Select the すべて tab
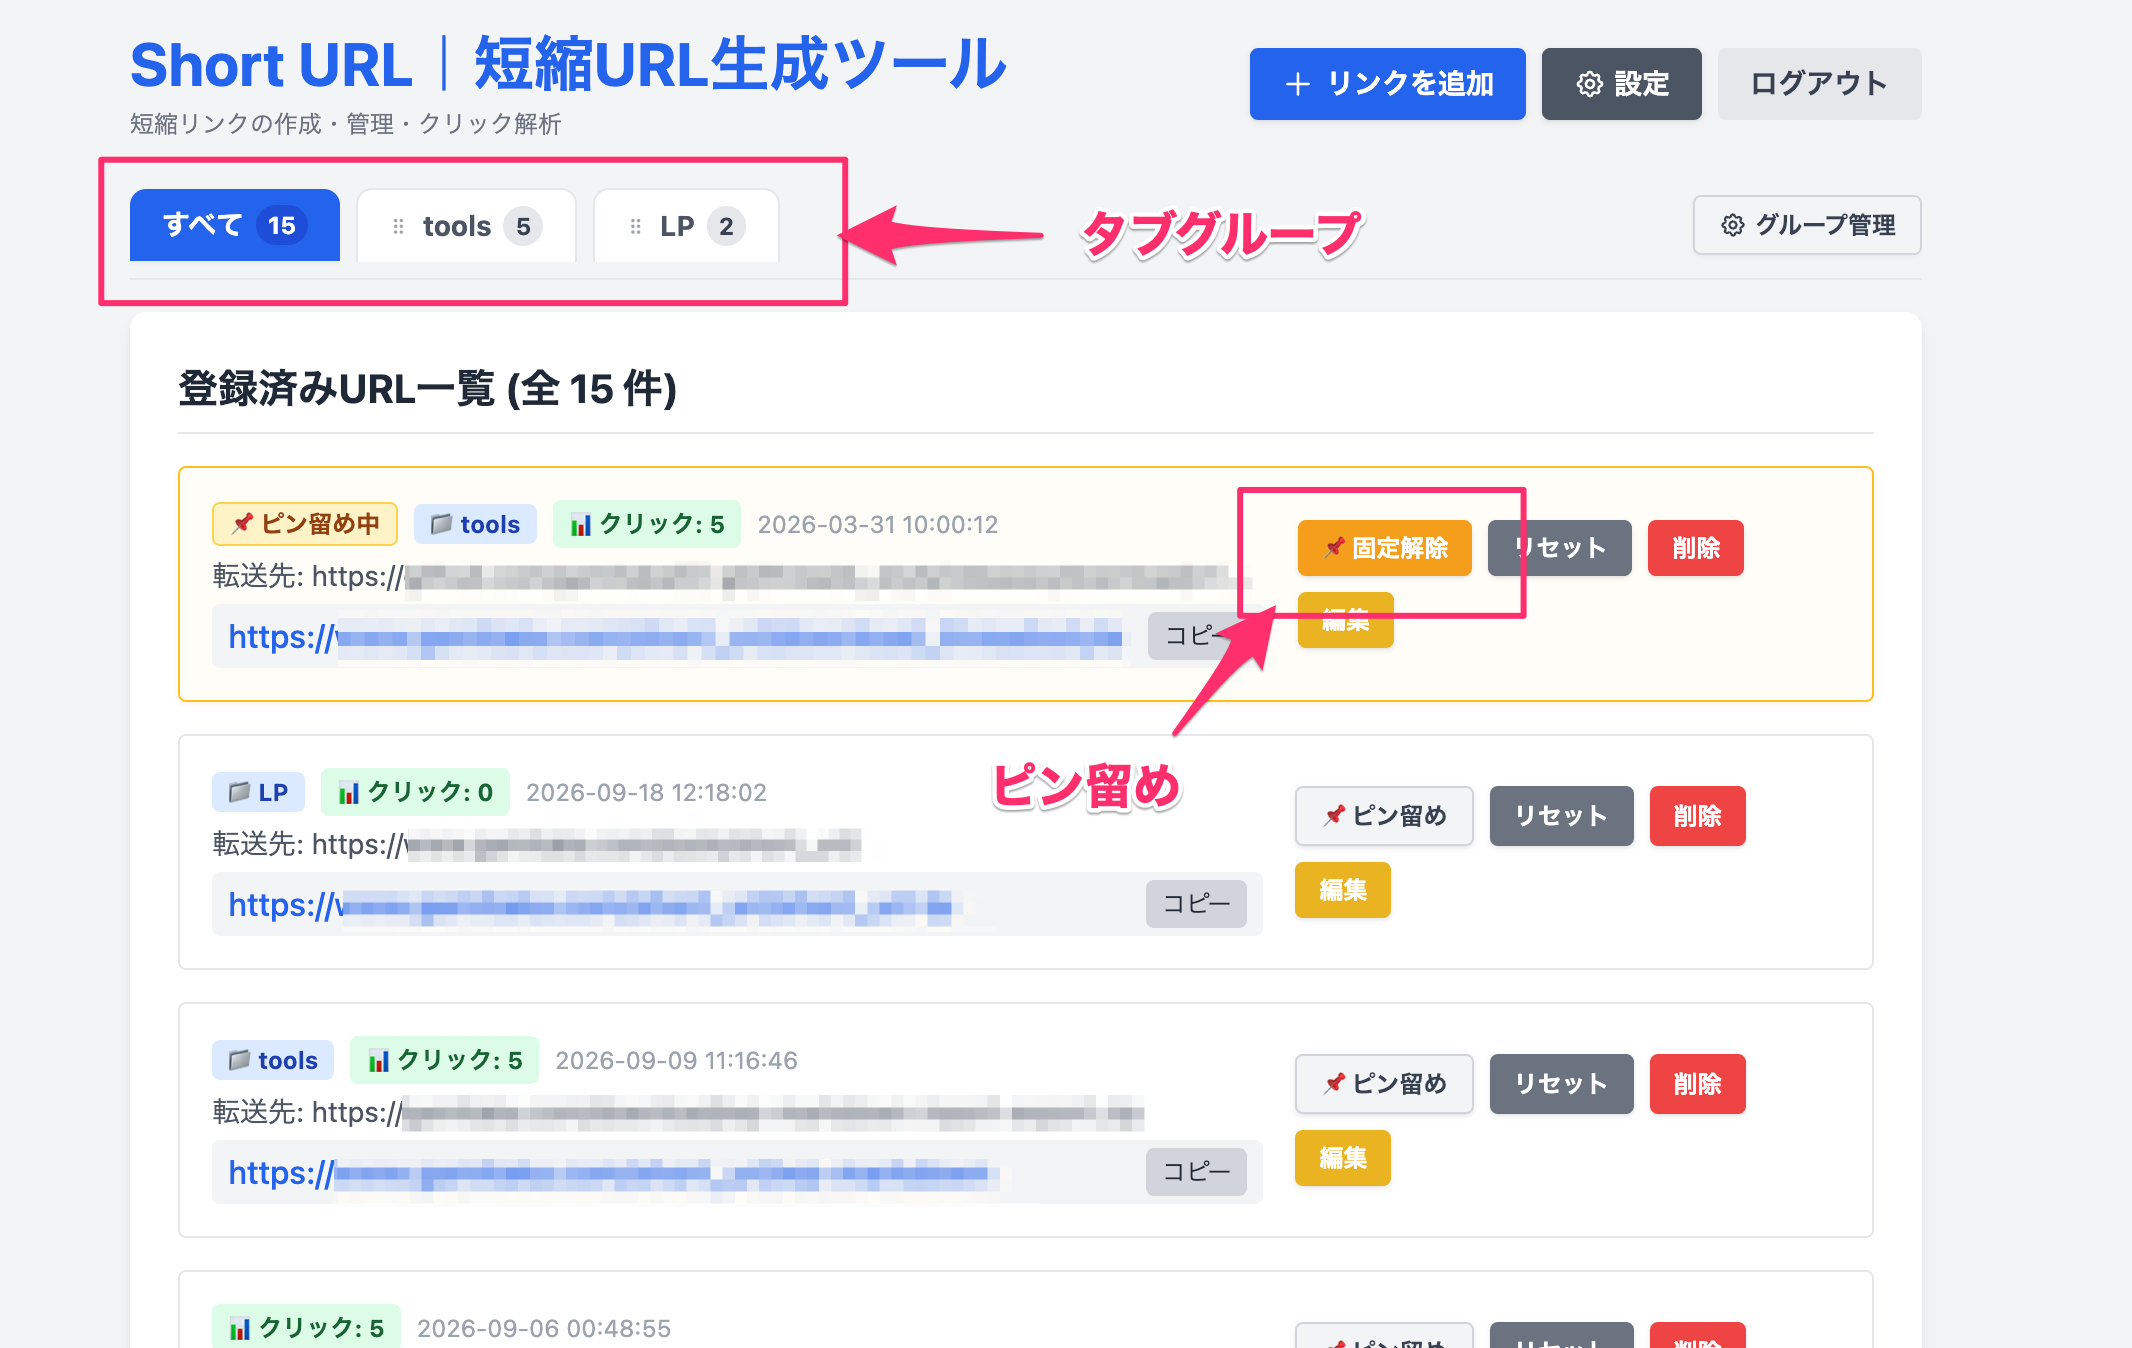Viewport: 2132px width, 1348px height. point(235,225)
